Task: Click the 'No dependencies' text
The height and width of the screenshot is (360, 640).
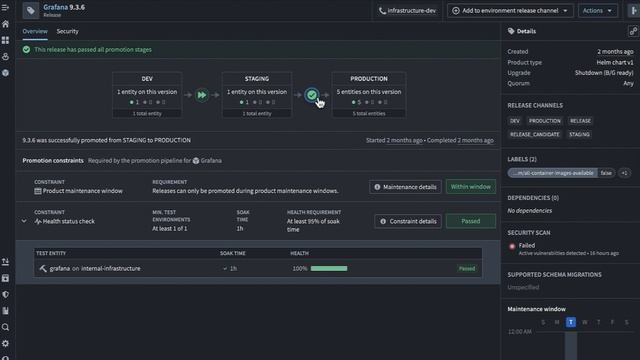Action: [x=529, y=211]
